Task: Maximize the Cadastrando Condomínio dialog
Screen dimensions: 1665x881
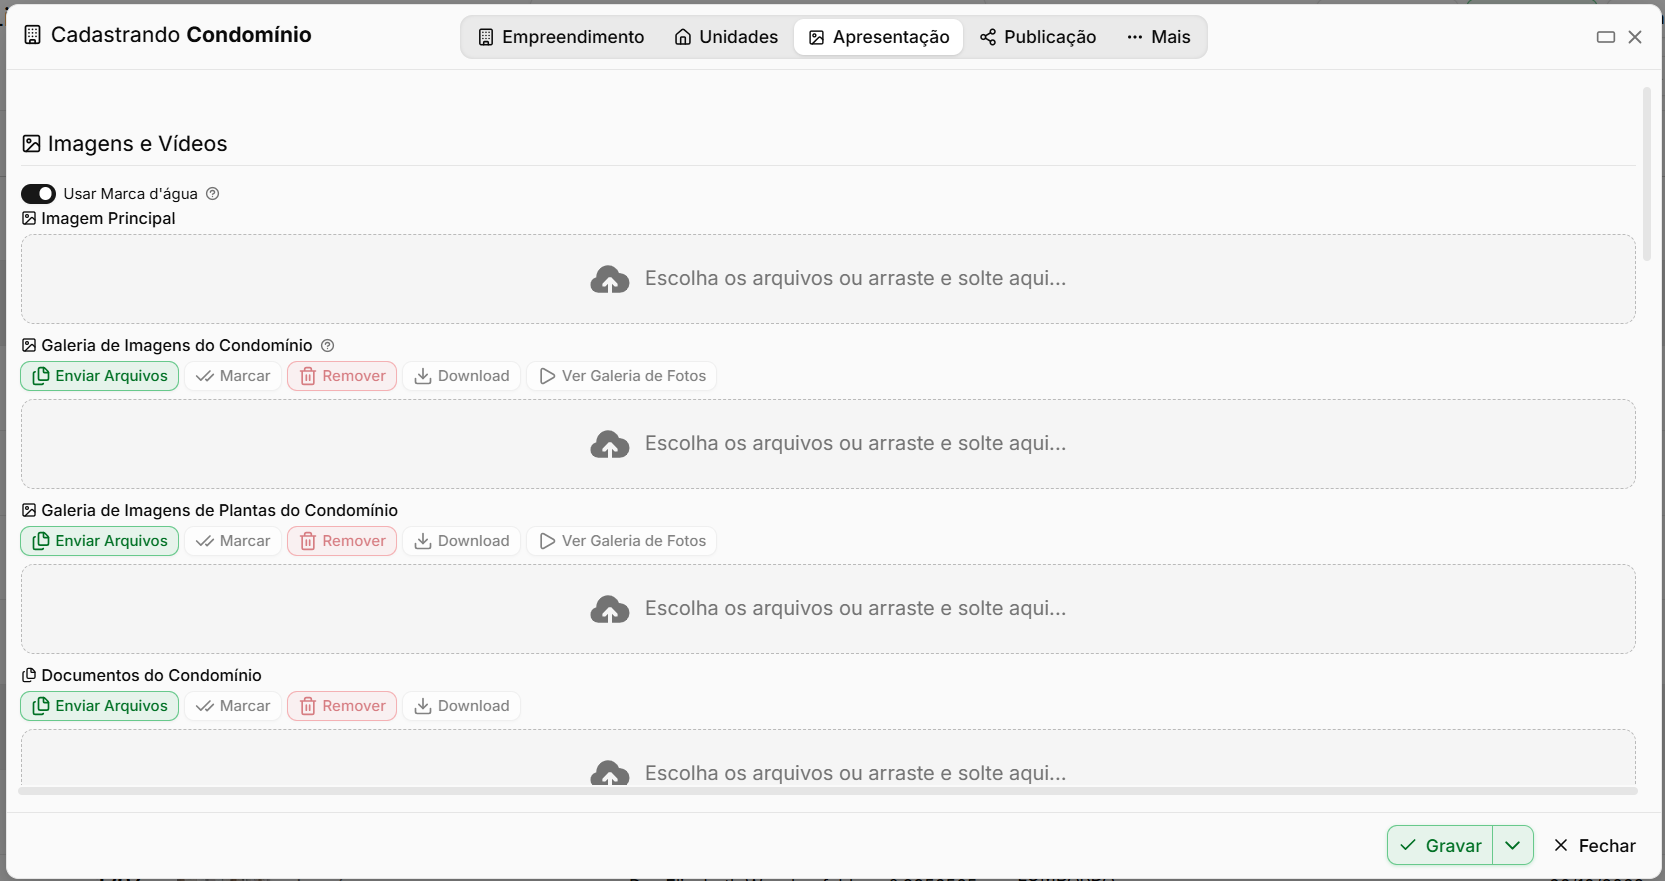Action: [x=1606, y=37]
